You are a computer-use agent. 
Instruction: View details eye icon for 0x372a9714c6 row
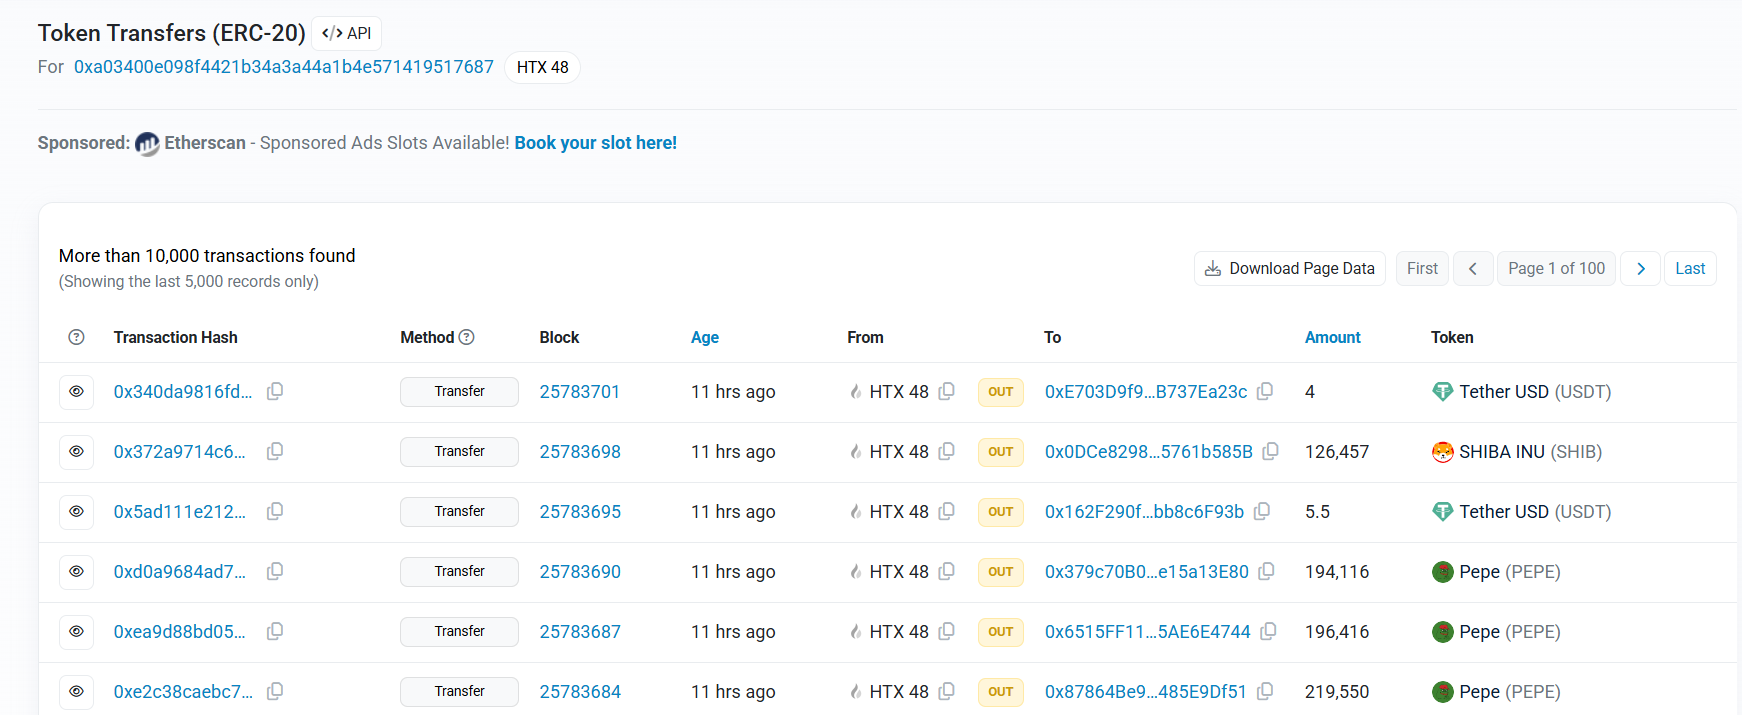pyautogui.click(x=76, y=452)
